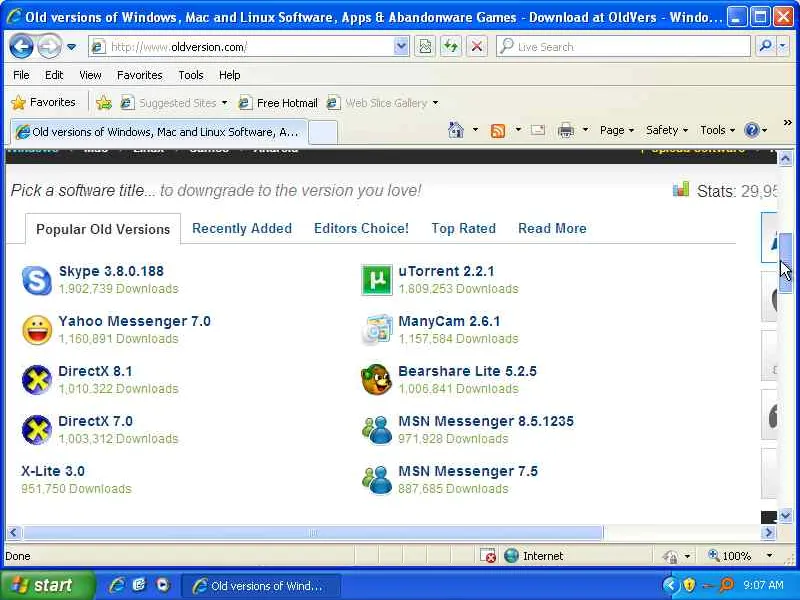The height and width of the screenshot is (600, 800).
Task: Expand the address bar history dropdown
Action: click(402, 47)
